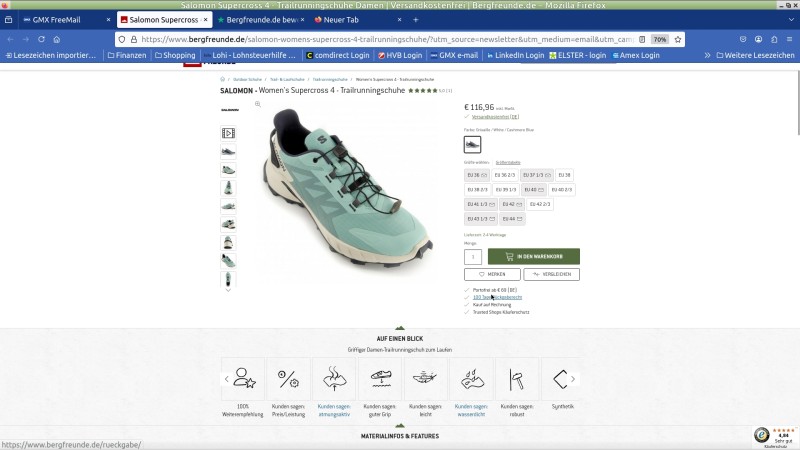Image resolution: width=800 pixels, height=450 pixels.
Task: Open tracking protection shield icon in address bar
Action: tap(122, 39)
